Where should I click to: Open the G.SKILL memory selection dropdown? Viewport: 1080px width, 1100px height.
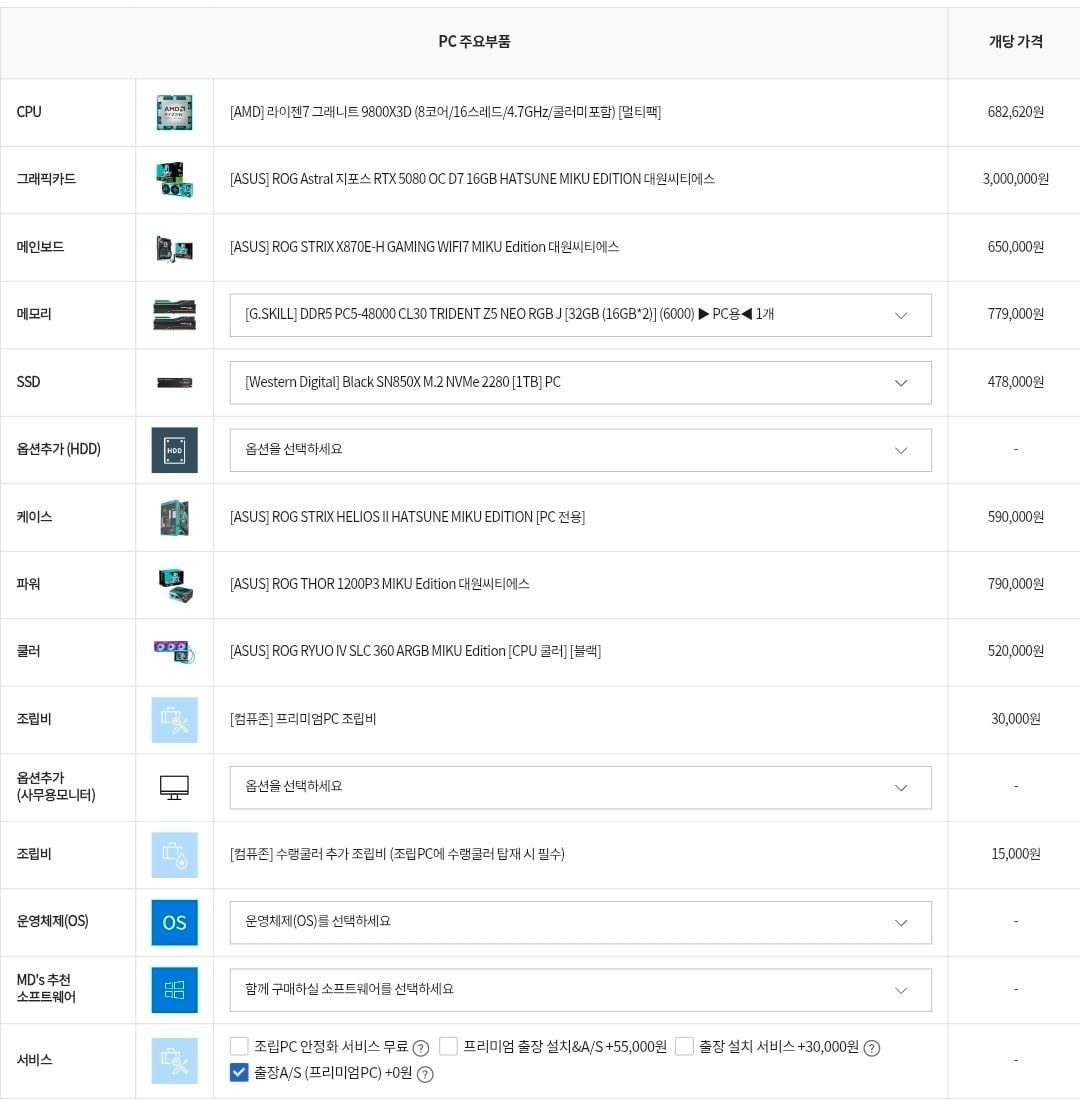click(580, 315)
